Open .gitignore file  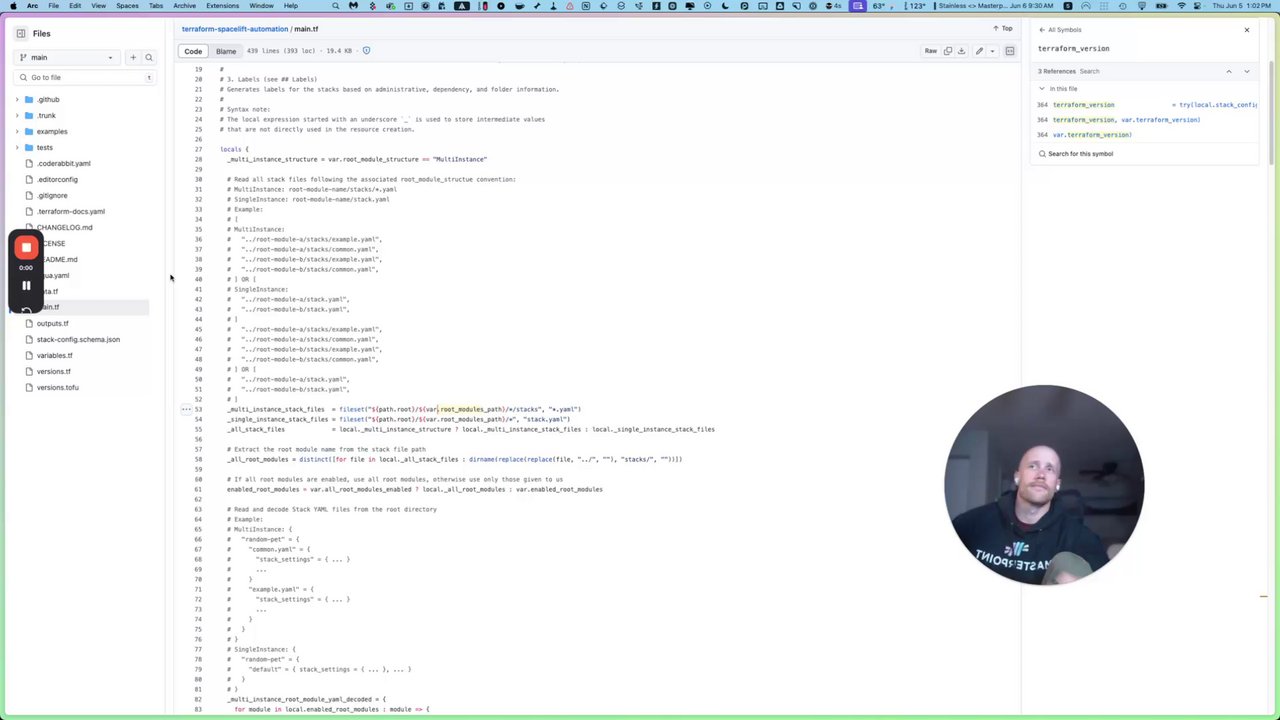point(52,195)
